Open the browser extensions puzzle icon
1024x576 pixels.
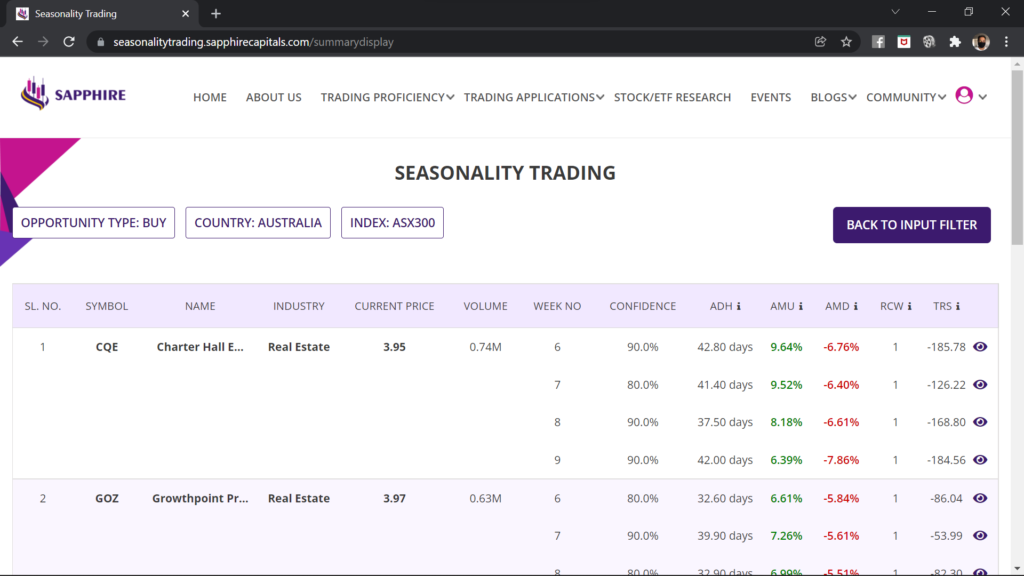click(x=955, y=42)
